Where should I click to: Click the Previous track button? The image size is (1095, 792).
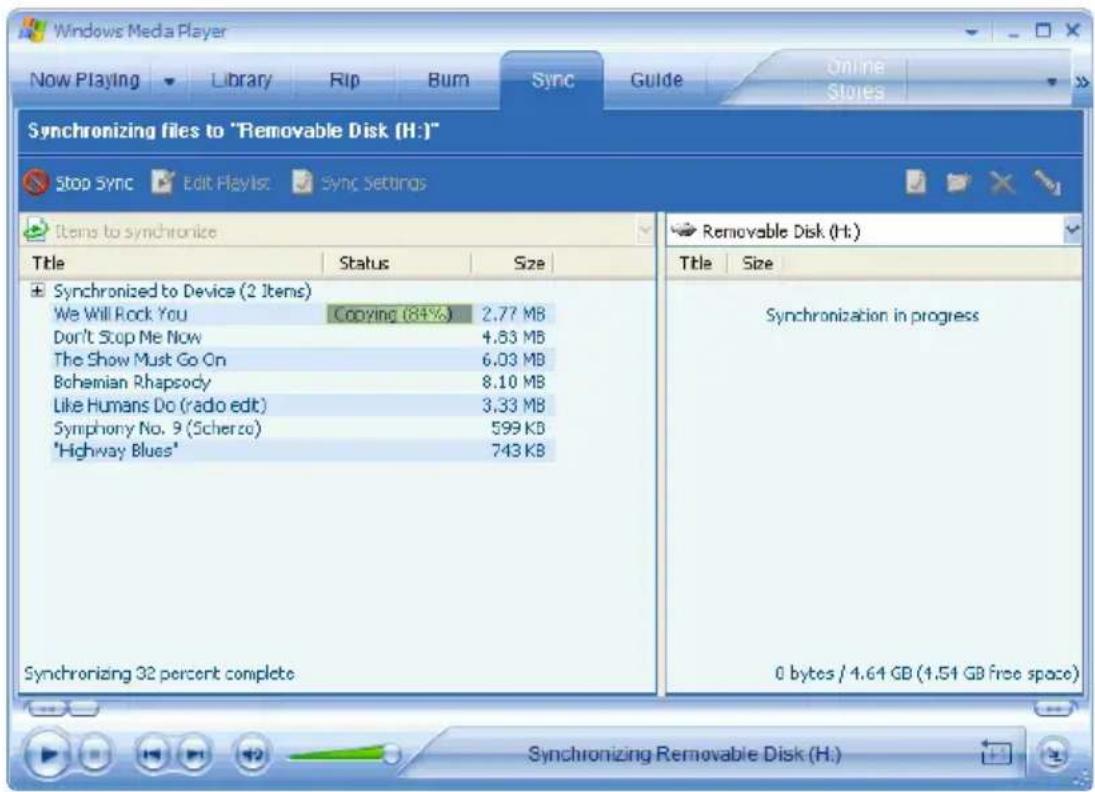pos(153,754)
